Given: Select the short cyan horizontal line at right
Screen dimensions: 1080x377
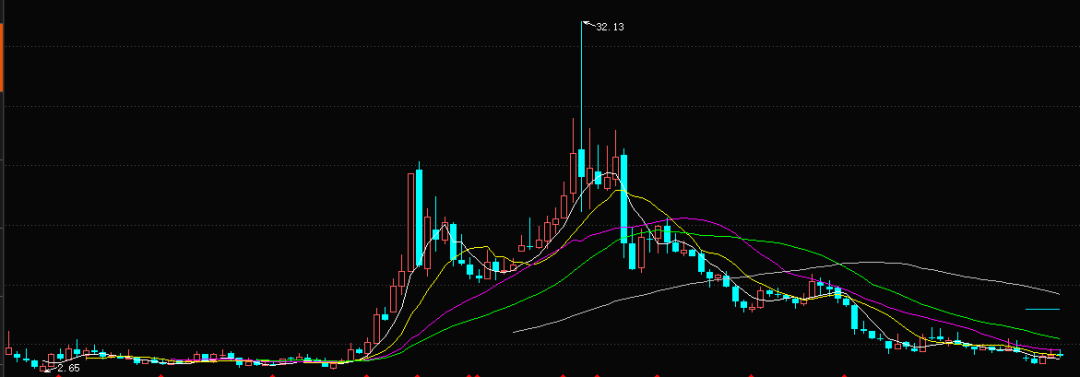Looking at the screenshot, I should point(1043,309).
